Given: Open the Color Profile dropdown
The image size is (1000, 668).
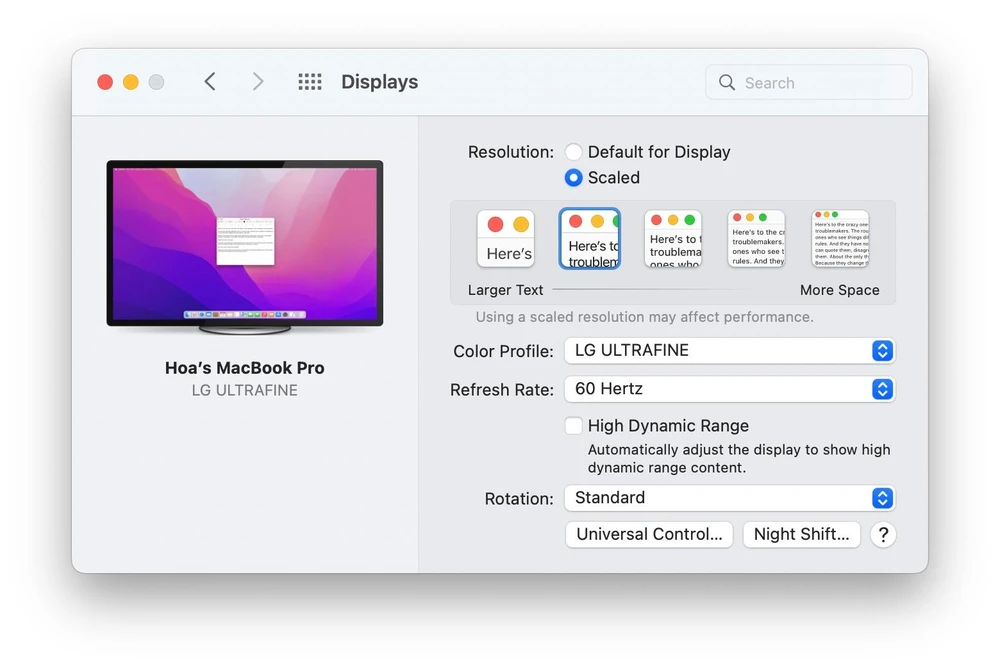Looking at the screenshot, I should point(881,351).
